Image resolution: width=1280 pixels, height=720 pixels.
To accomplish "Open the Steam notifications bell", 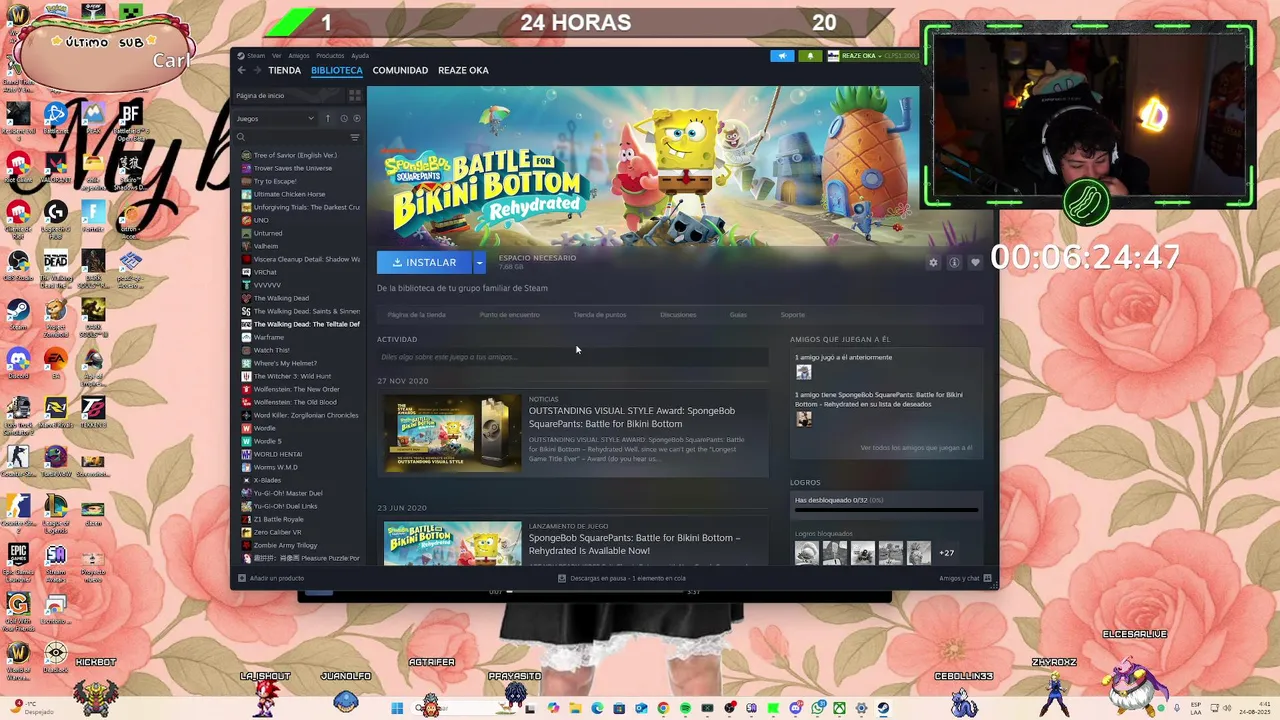I will coord(810,56).
